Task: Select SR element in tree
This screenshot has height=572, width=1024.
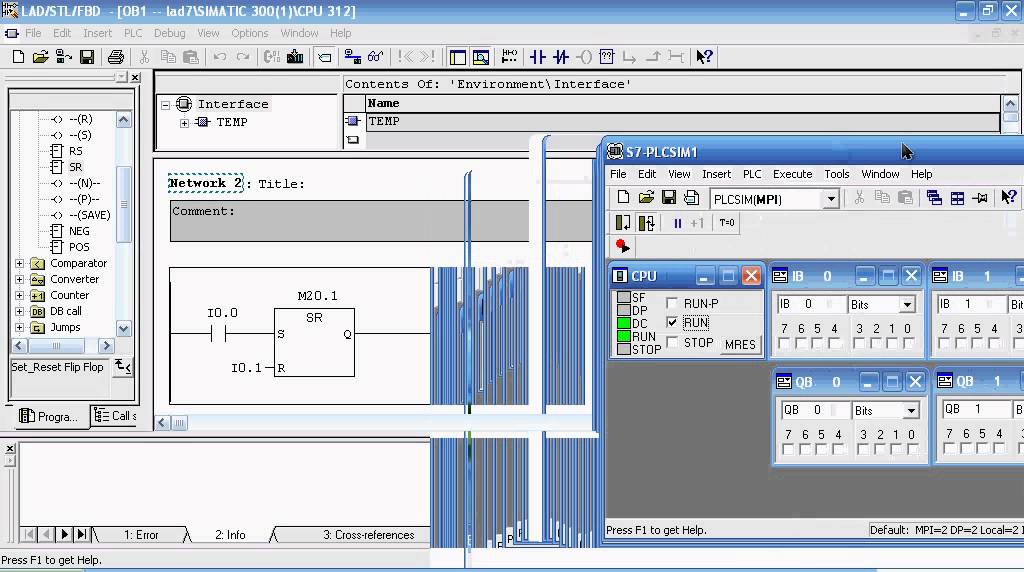Action: pyautogui.click(x=76, y=167)
